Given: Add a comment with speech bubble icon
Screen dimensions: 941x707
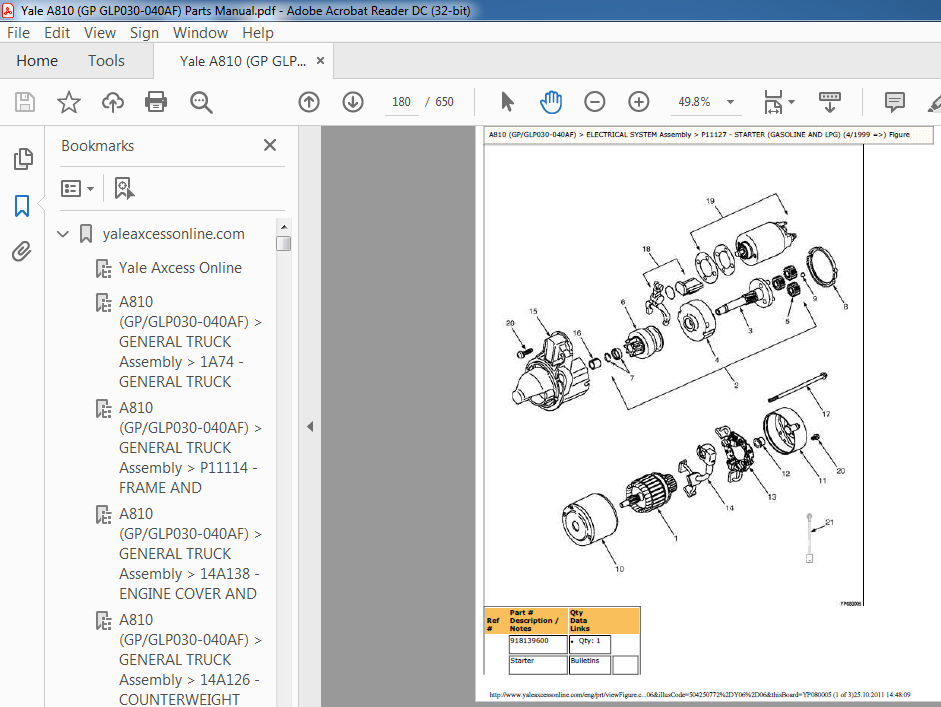Looking at the screenshot, I should coord(895,102).
